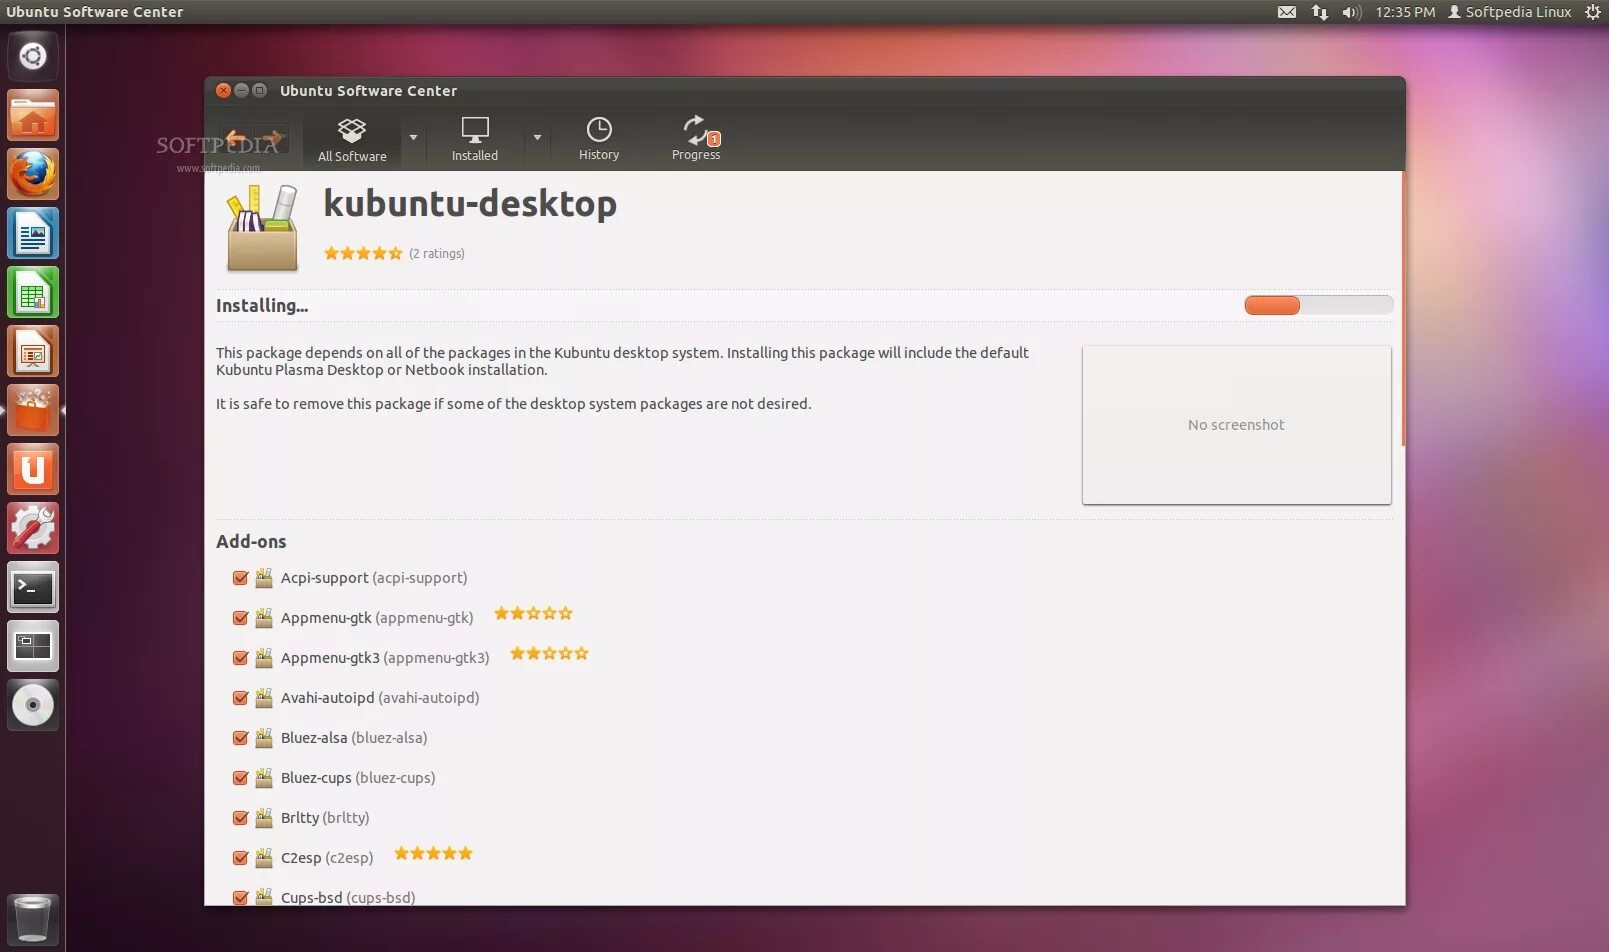The width and height of the screenshot is (1609, 952).
Task: Click the Appmenu-gtk3 package icon
Action: click(x=264, y=658)
